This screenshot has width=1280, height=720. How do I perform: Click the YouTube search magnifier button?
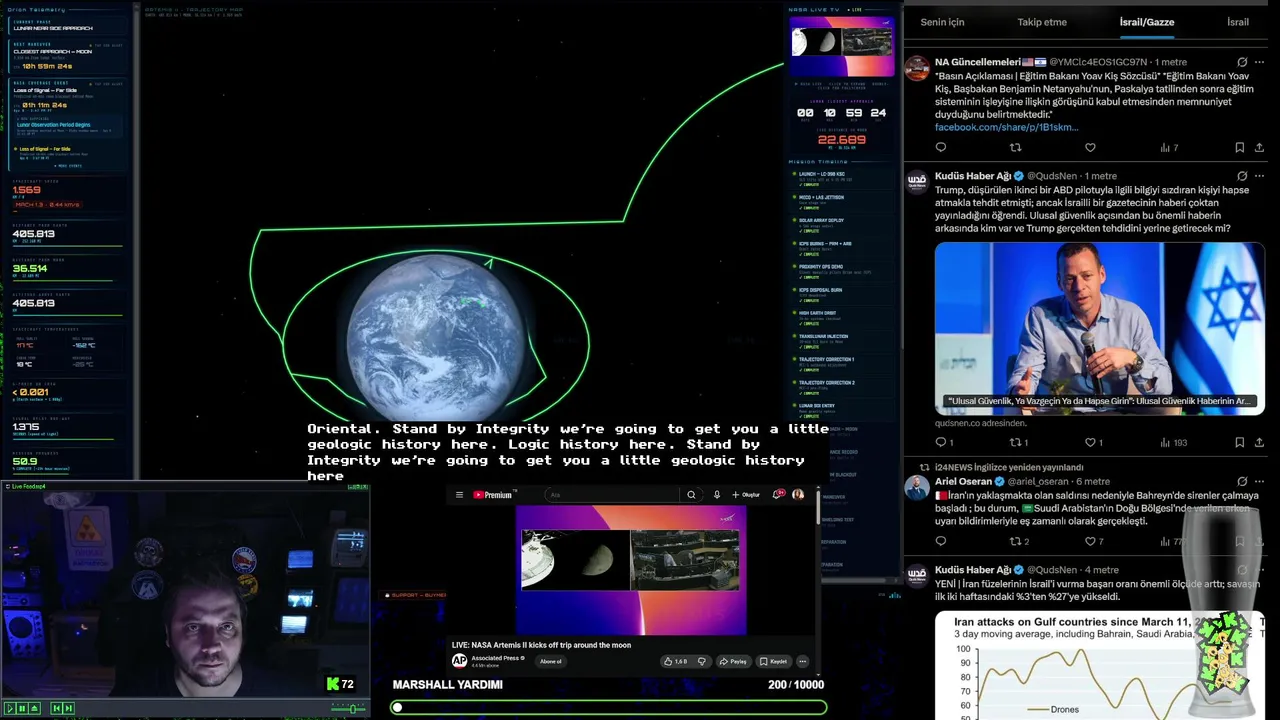[x=690, y=494]
